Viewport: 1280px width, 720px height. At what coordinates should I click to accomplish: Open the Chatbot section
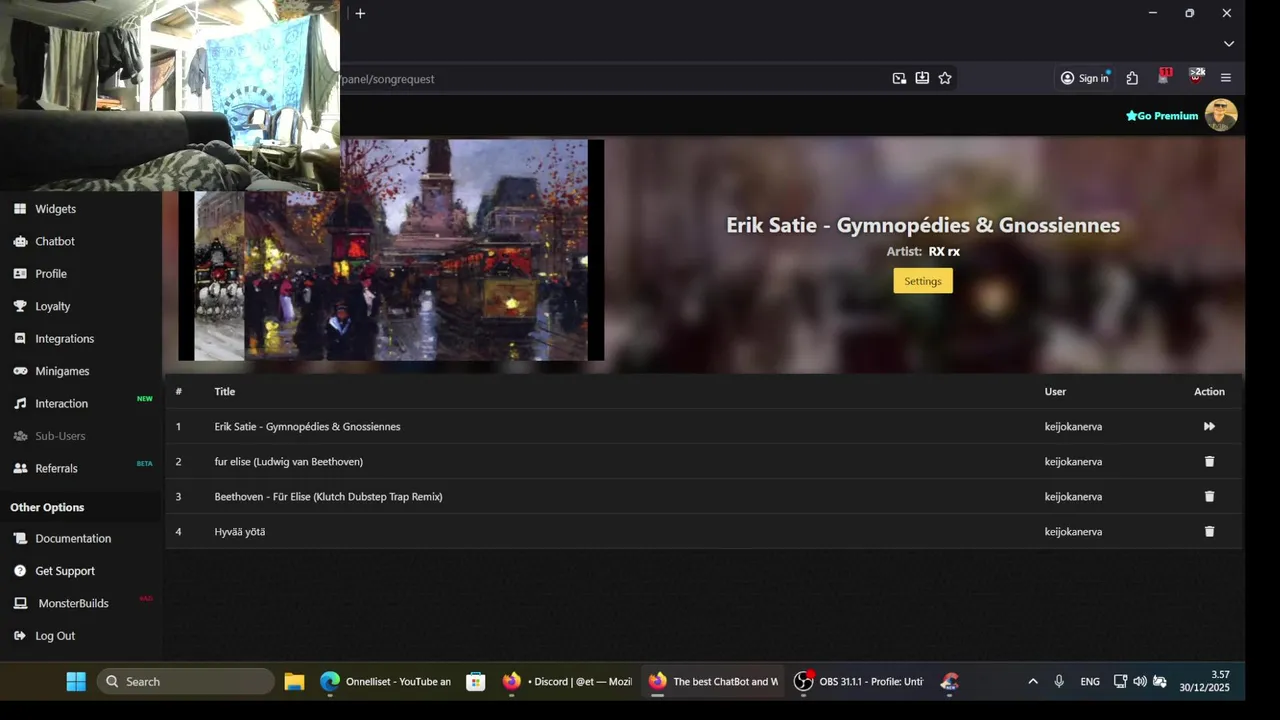55,241
